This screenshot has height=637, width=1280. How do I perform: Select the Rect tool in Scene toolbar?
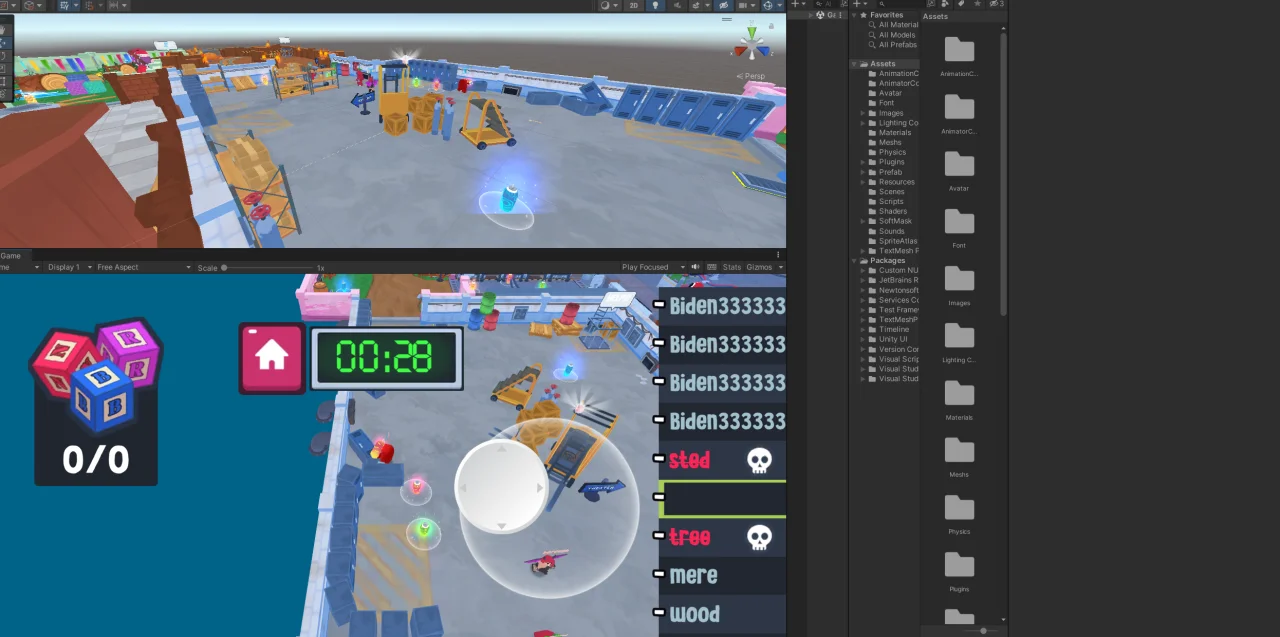pyautogui.click(x=4, y=81)
